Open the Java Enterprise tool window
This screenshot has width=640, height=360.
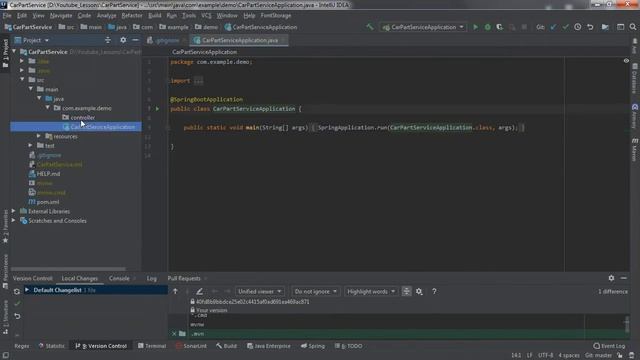(x=269, y=346)
